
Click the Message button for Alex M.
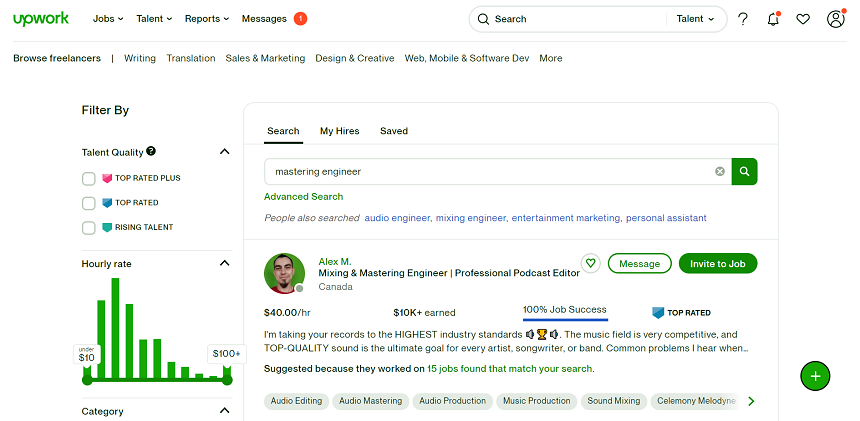click(x=640, y=264)
